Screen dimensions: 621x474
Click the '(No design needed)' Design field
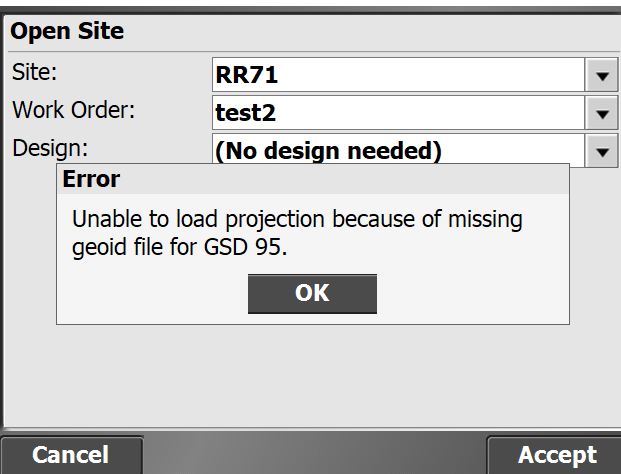pos(396,151)
